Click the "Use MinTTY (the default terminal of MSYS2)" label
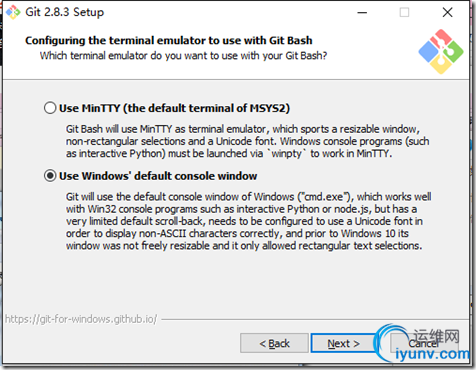The height and width of the screenshot is (370, 476). click(x=174, y=108)
